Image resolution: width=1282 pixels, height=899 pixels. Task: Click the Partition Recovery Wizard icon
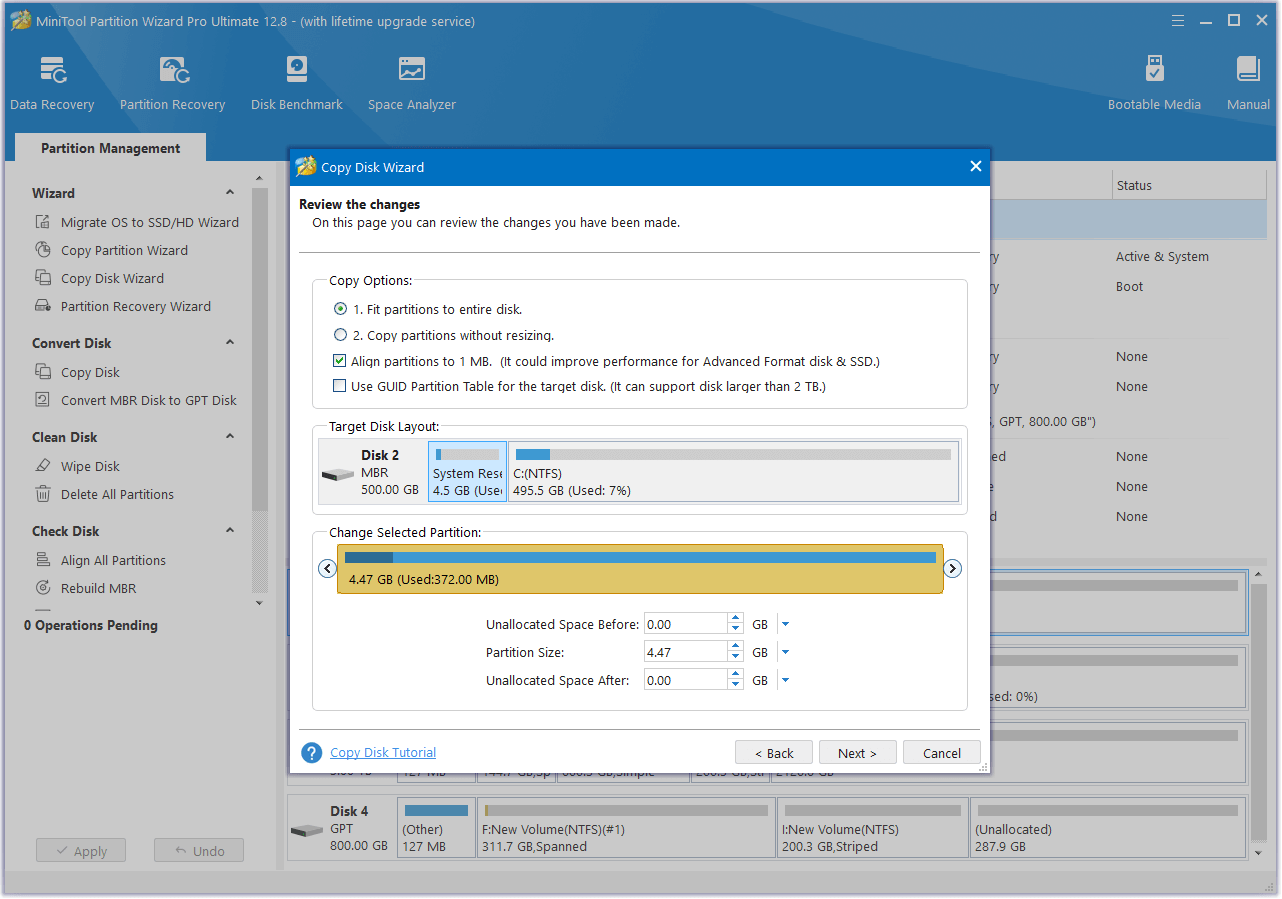tap(43, 306)
